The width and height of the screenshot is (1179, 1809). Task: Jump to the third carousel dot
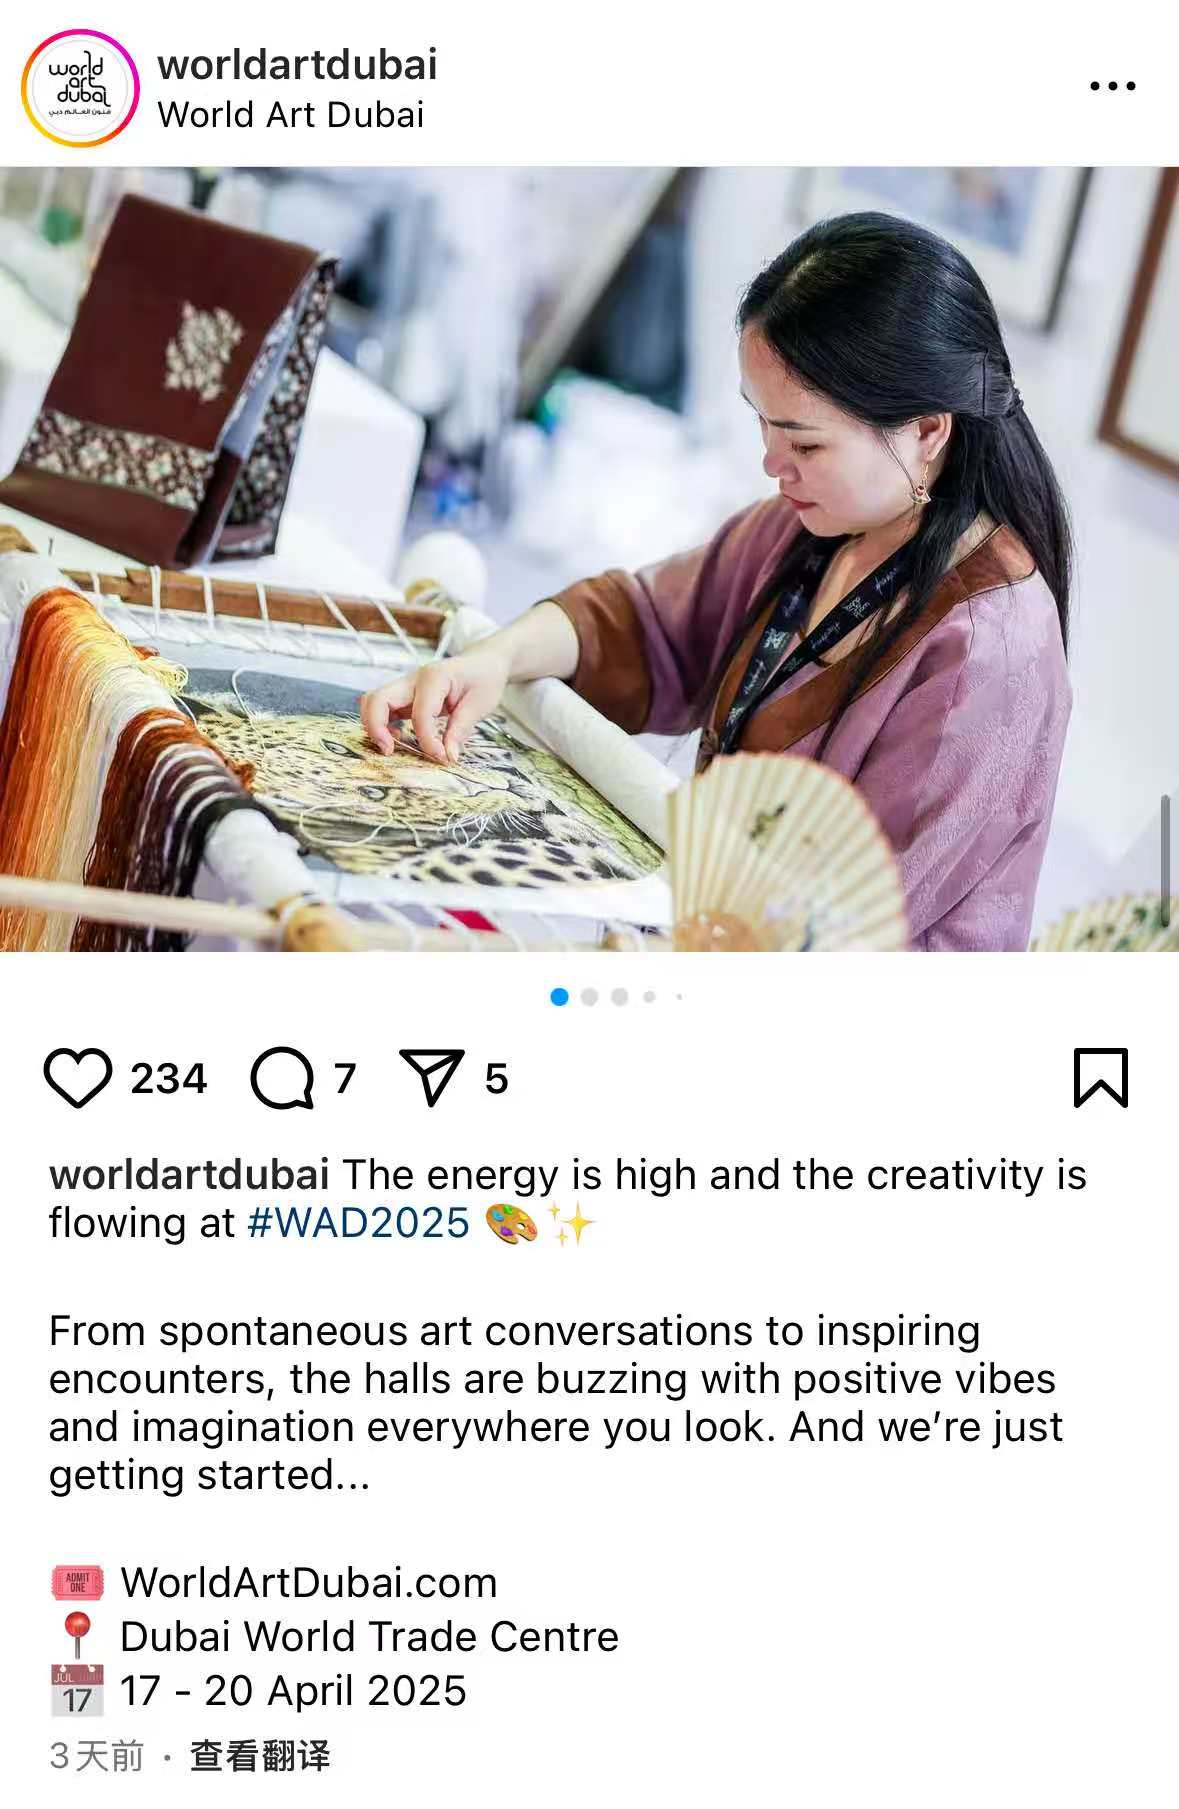click(x=619, y=997)
